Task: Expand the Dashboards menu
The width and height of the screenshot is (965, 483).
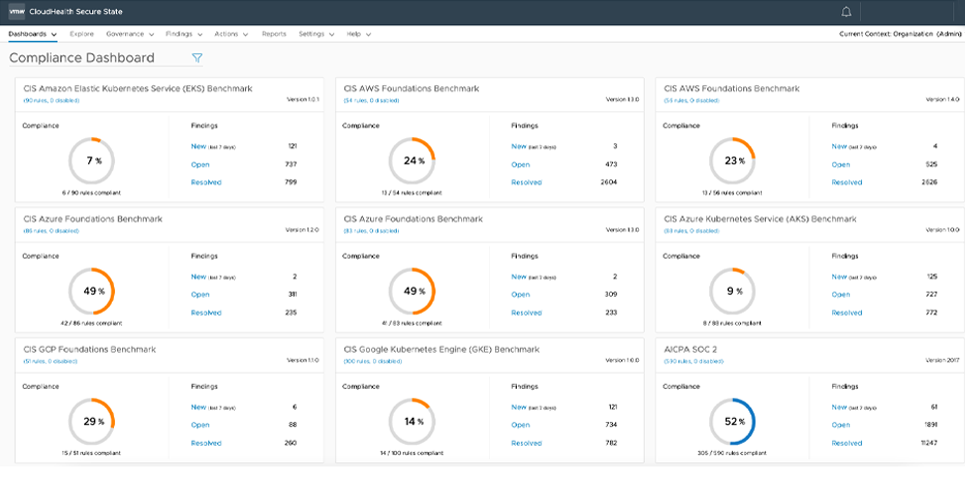Action: click(x=32, y=34)
